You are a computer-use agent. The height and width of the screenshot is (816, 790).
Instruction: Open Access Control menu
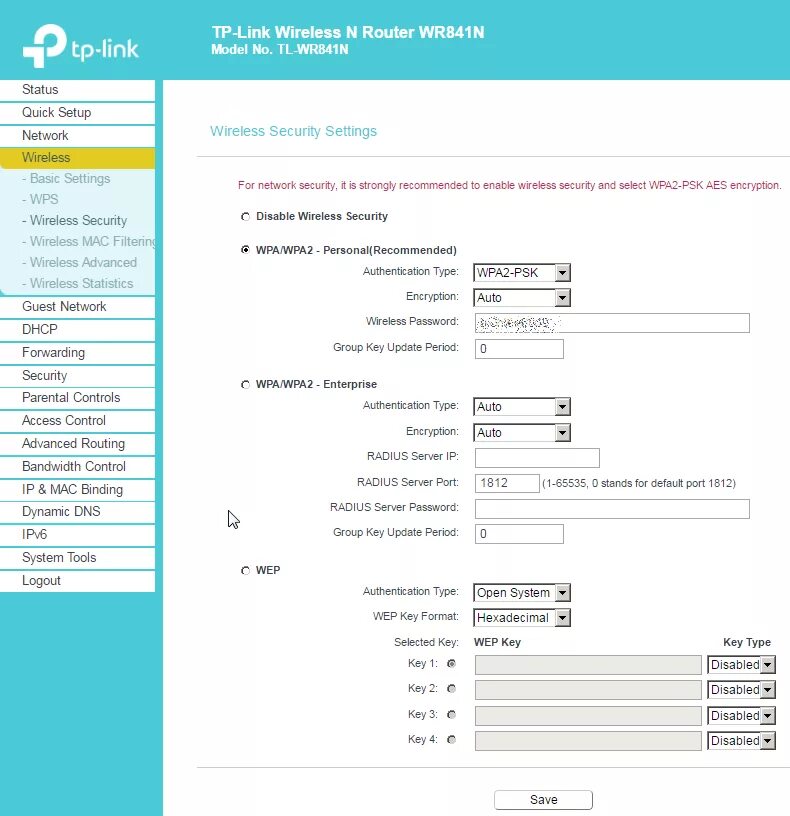pyautogui.click(x=78, y=421)
